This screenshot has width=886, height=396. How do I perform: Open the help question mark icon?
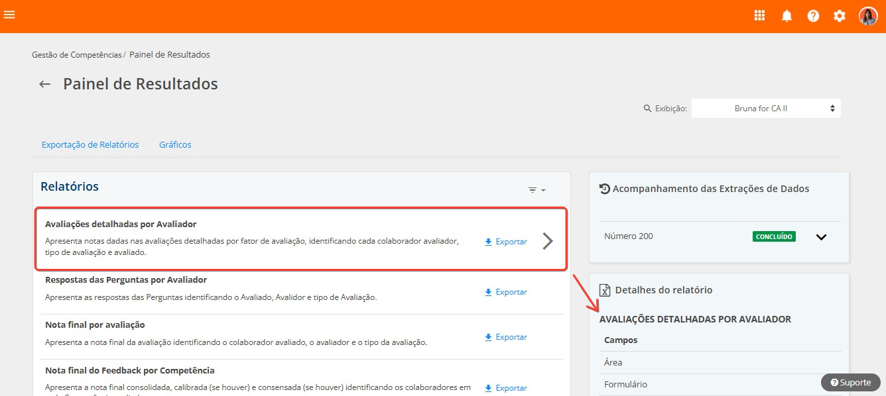coord(813,16)
